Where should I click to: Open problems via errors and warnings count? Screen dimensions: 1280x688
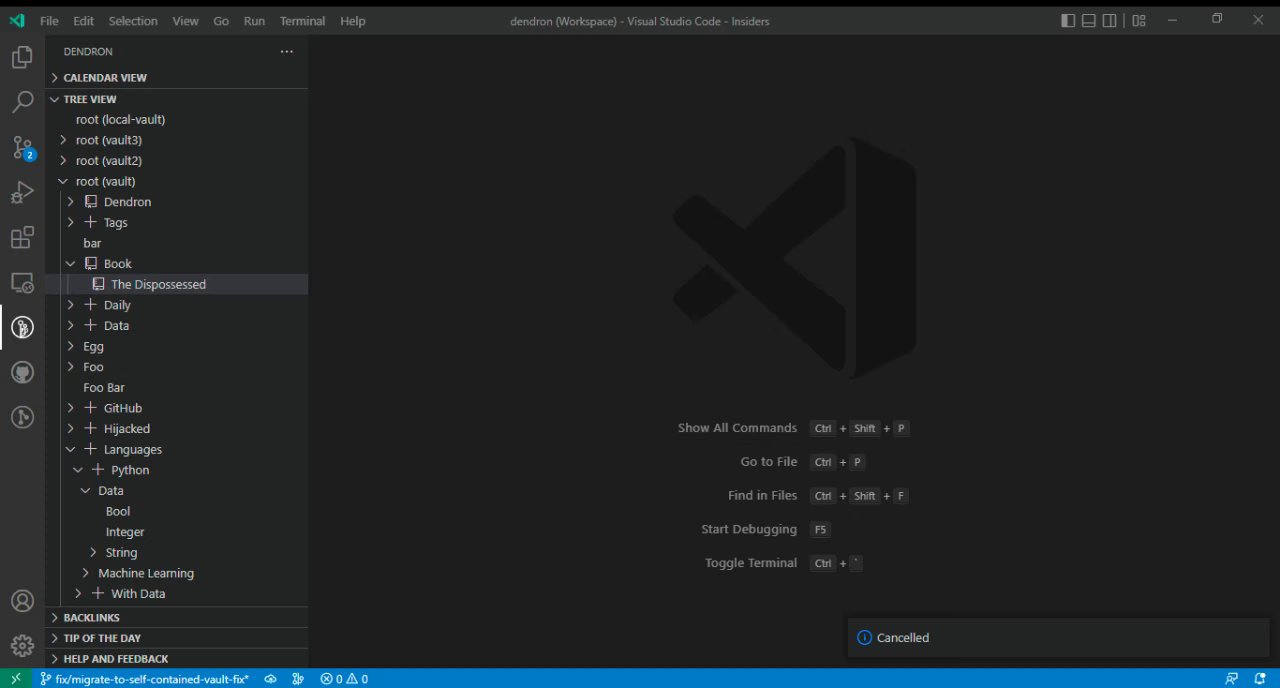(x=344, y=679)
